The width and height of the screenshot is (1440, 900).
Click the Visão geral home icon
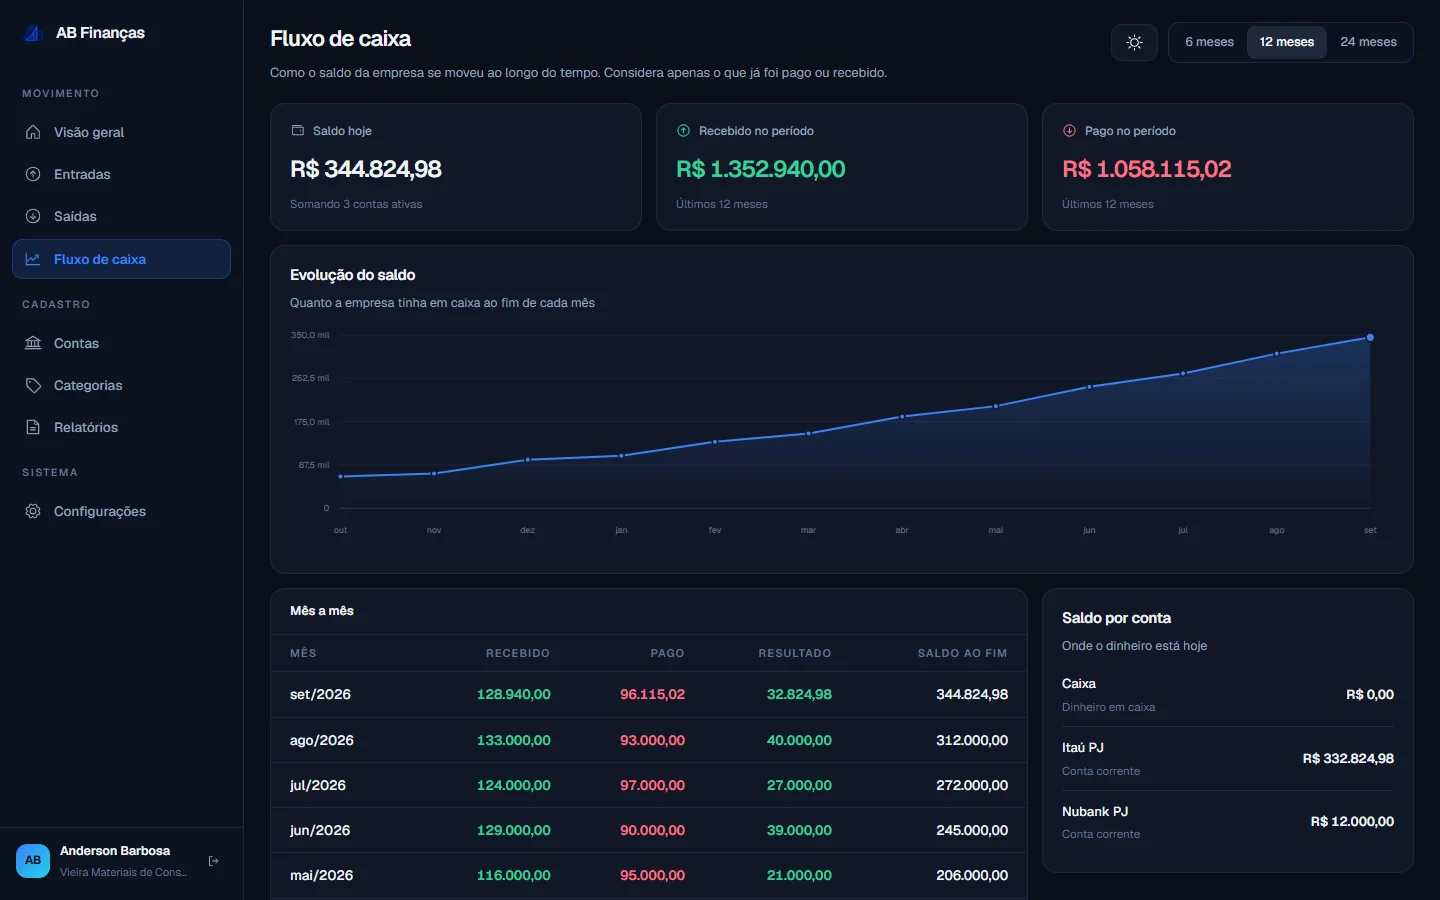[x=33, y=132]
